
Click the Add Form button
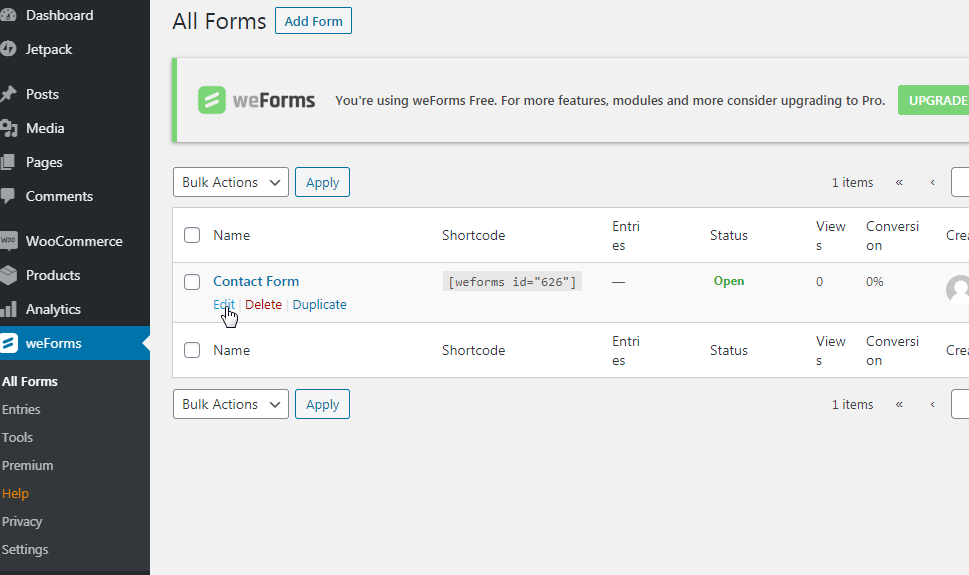click(x=313, y=21)
